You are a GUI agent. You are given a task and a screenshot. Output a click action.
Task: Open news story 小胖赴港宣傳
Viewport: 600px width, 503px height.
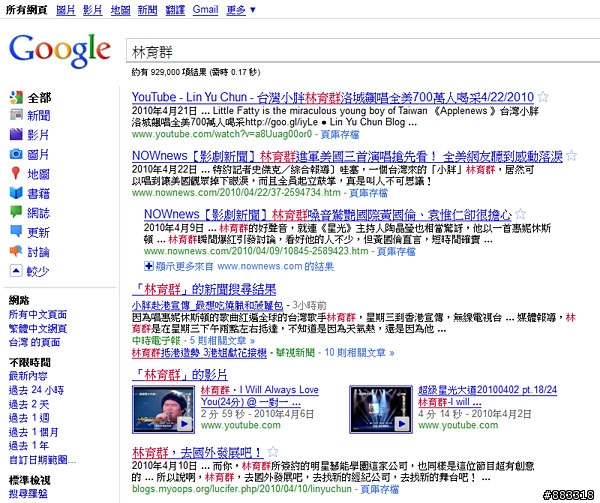pyautogui.click(x=207, y=305)
